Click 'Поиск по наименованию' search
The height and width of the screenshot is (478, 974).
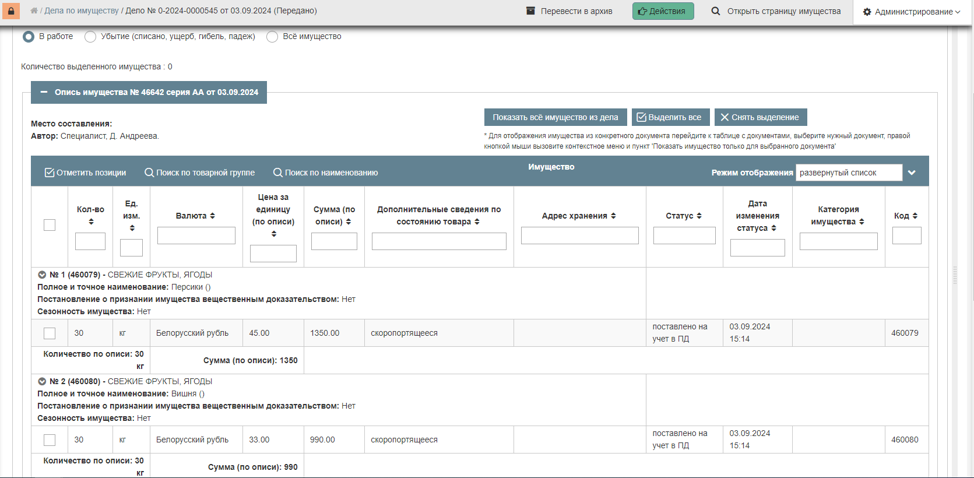tap(325, 173)
